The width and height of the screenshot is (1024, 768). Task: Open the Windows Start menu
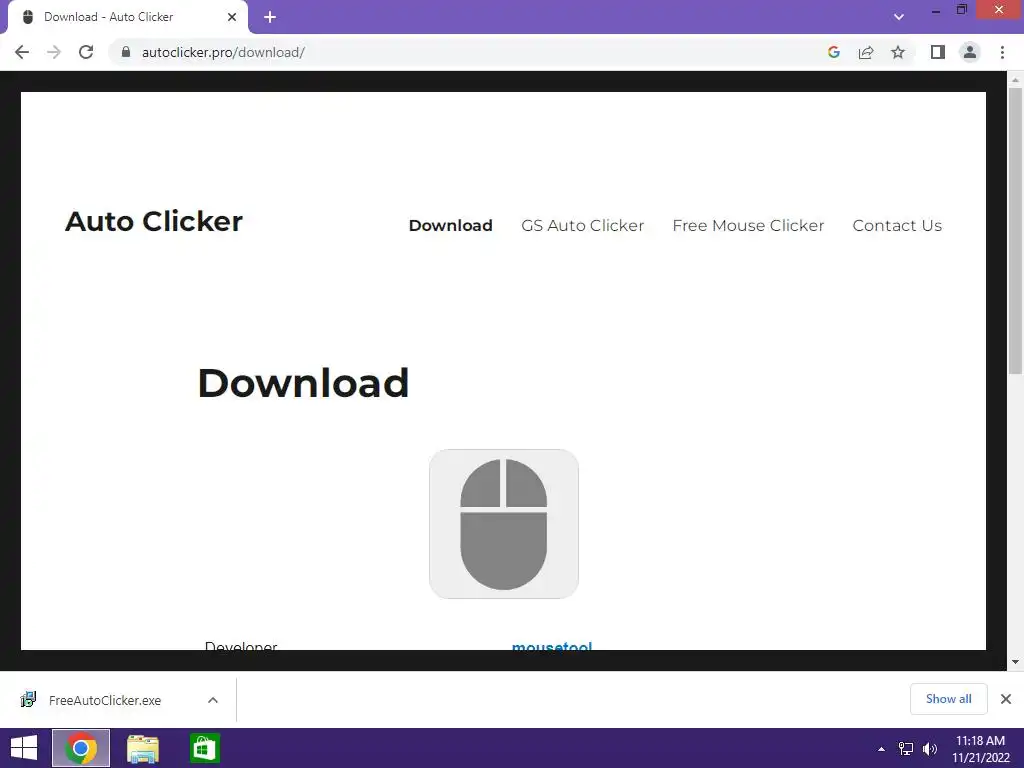24,748
